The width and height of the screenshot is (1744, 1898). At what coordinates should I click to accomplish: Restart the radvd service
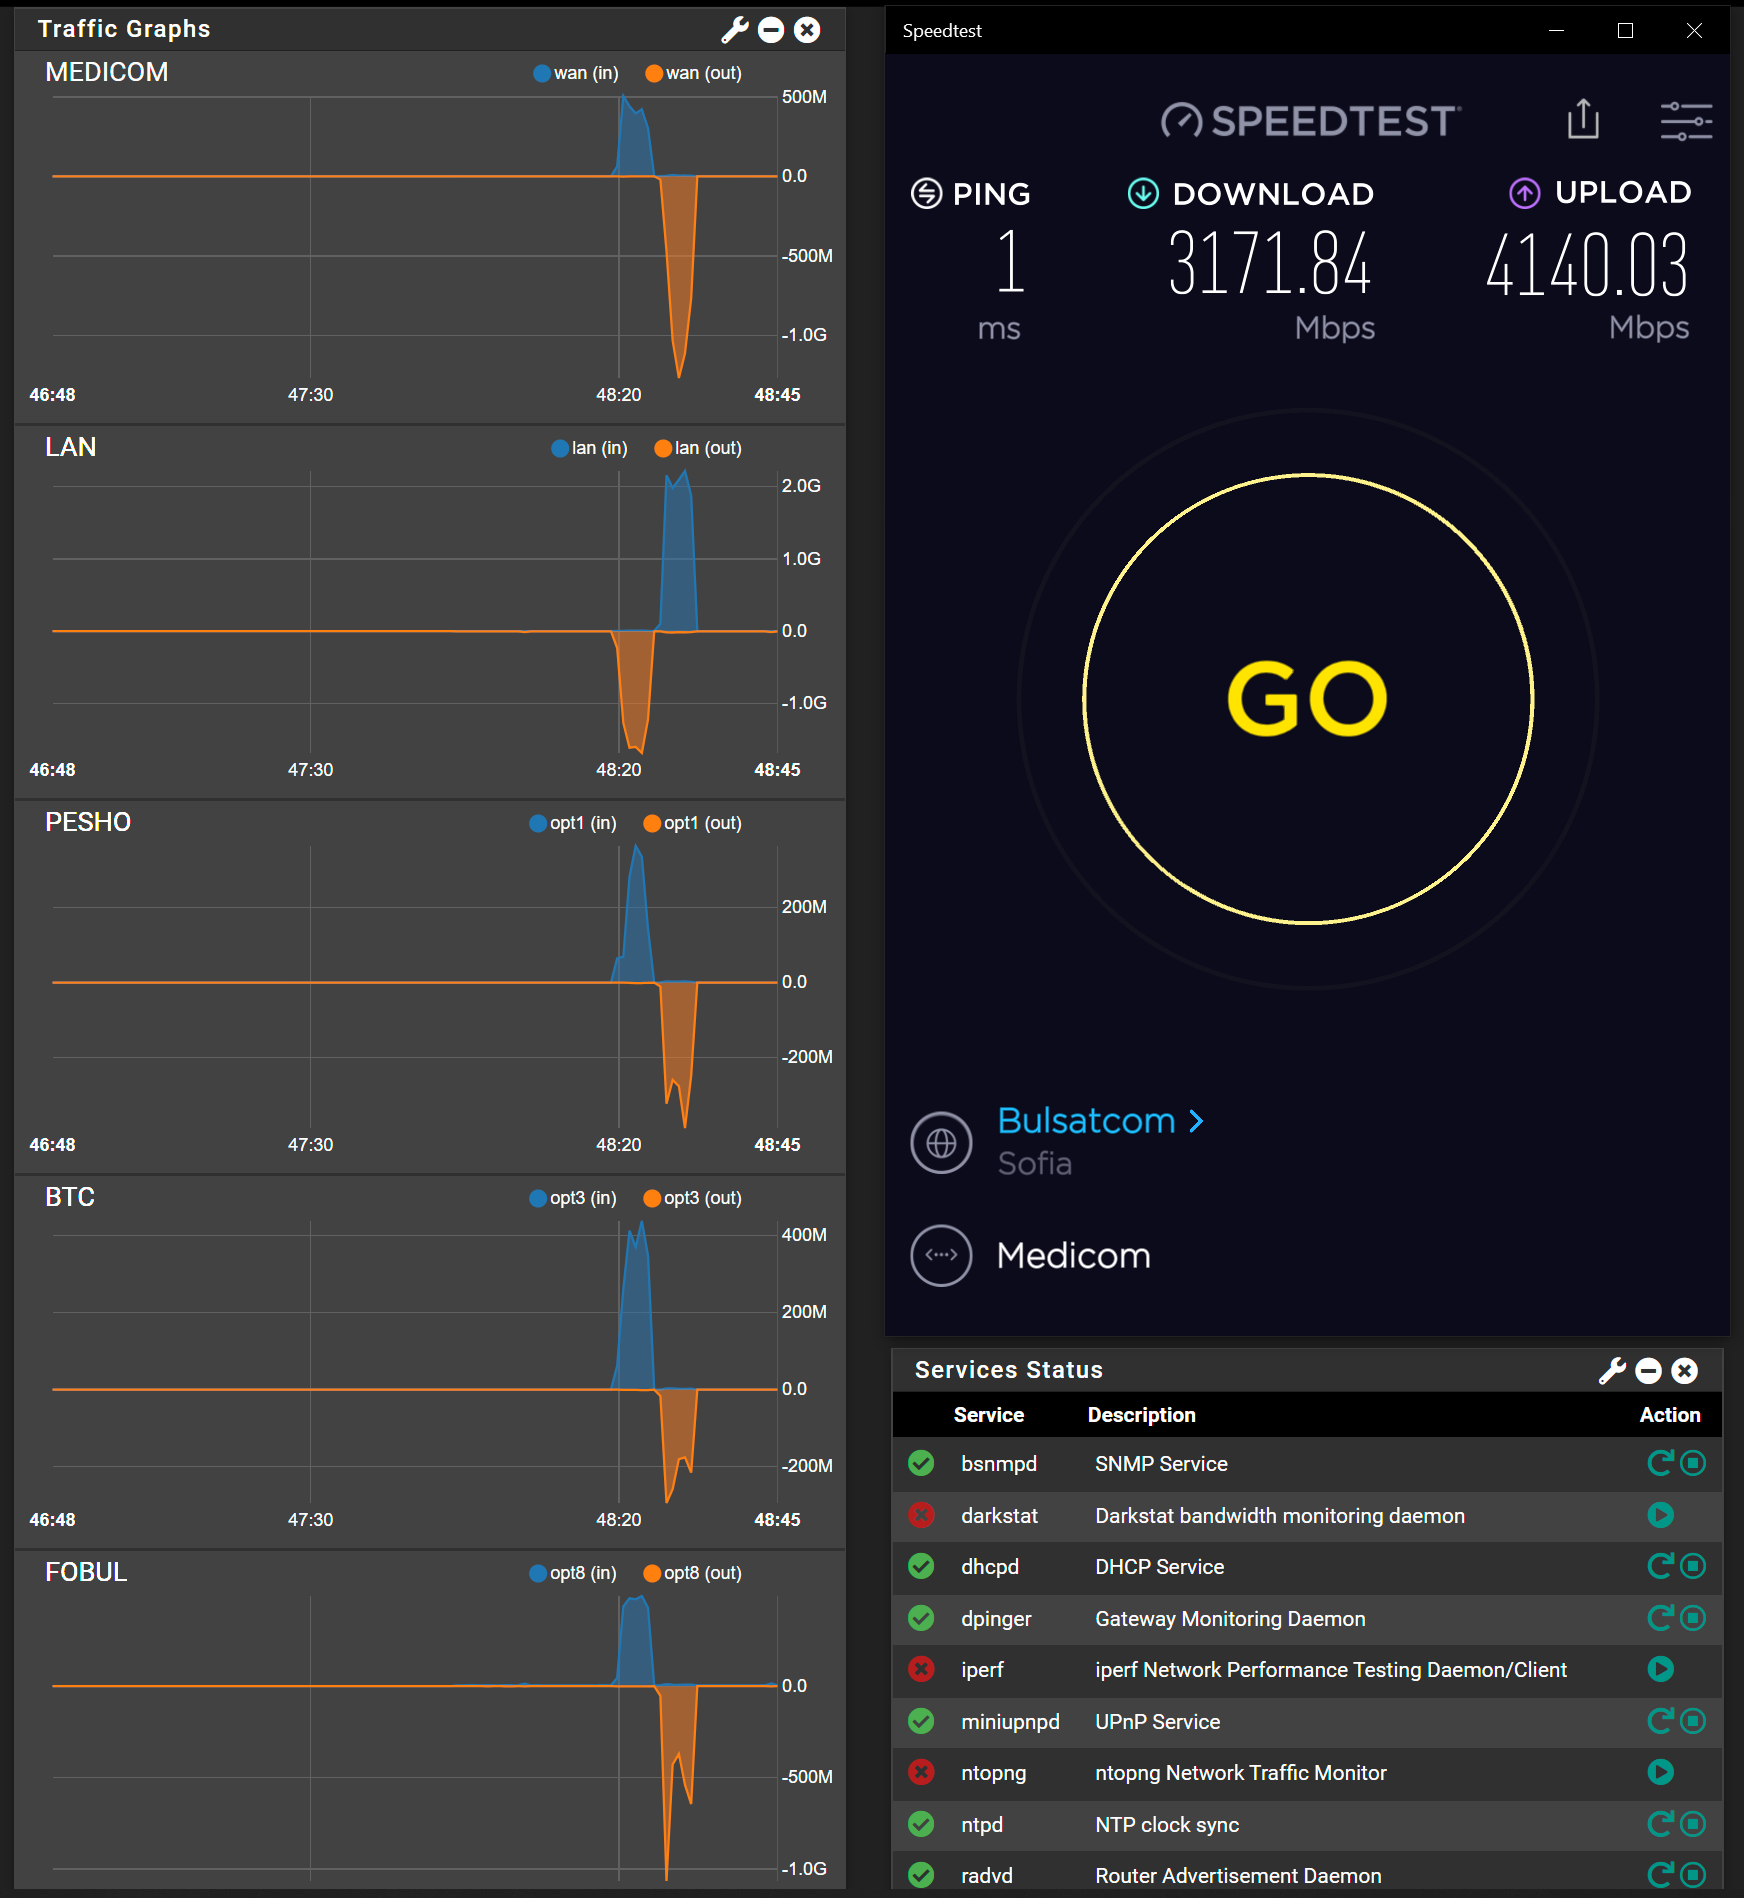click(1660, 1875)
